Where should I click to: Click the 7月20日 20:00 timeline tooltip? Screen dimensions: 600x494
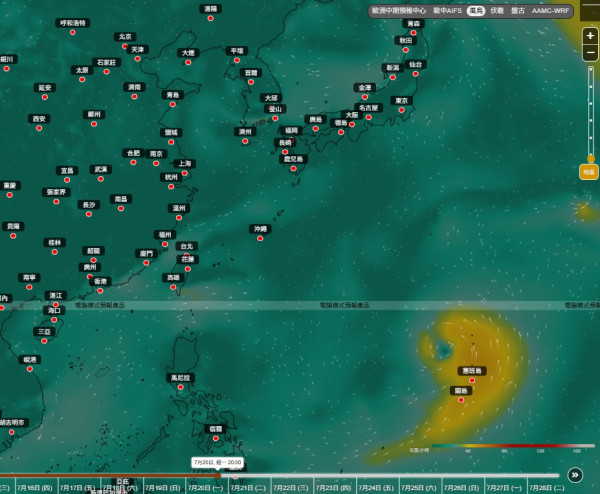(x=217, y=462)
